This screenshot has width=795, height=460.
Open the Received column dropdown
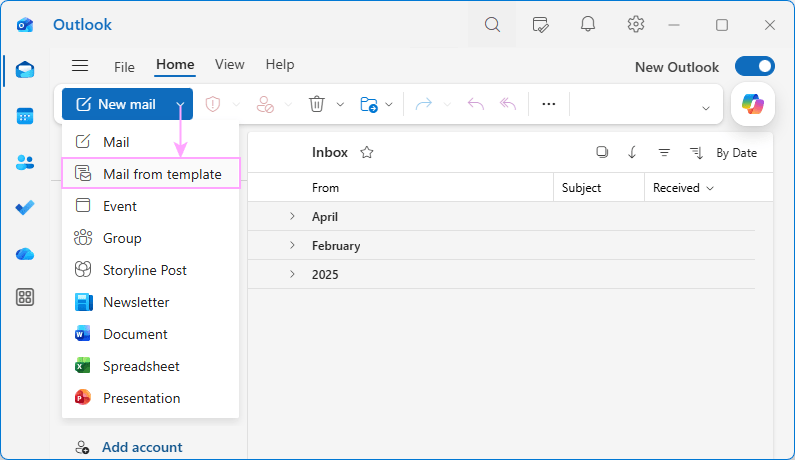(710, 188)
